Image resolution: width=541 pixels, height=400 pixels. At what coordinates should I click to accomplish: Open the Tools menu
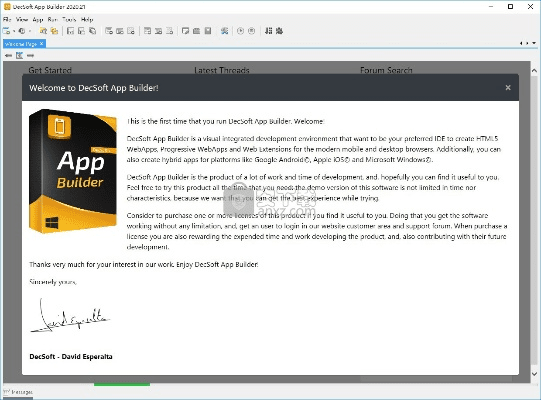click(69, 20)
